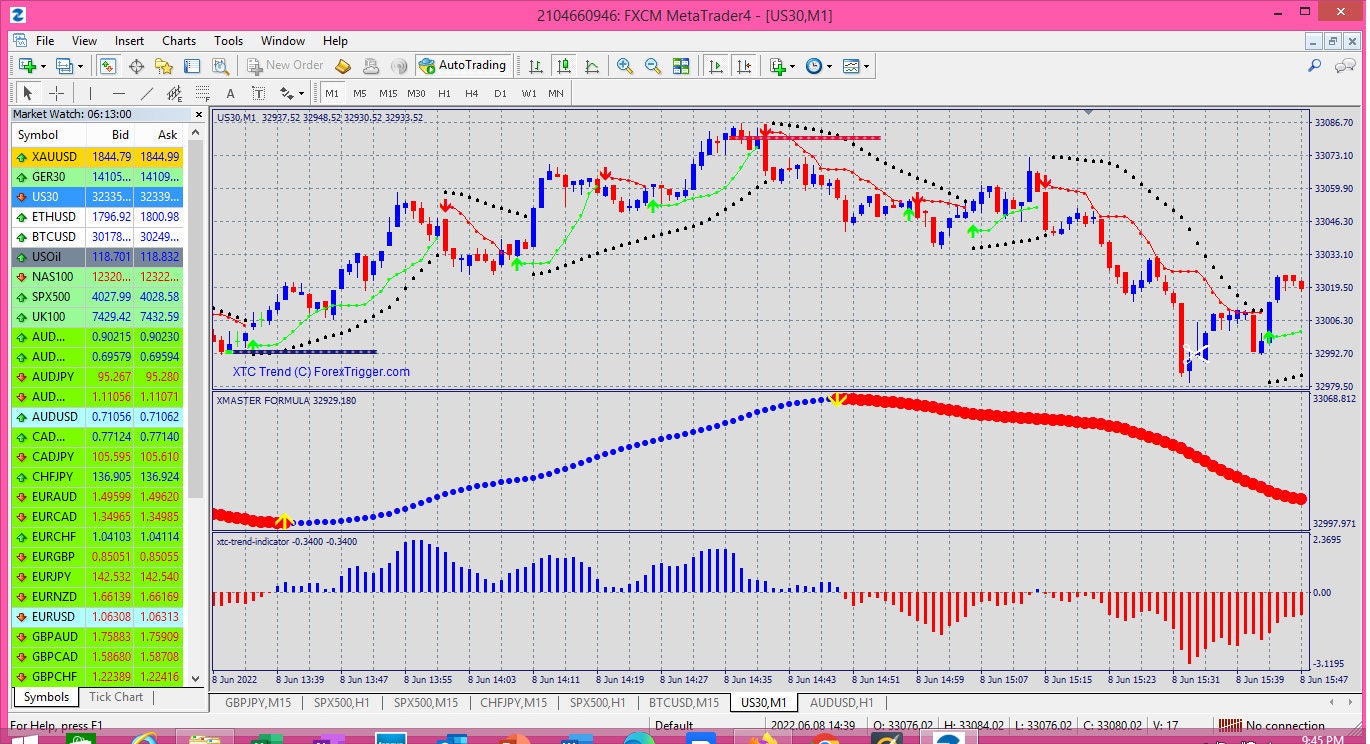Zoom in on the US30 chart
1370x744 pixels.
(x=623, y=66)
